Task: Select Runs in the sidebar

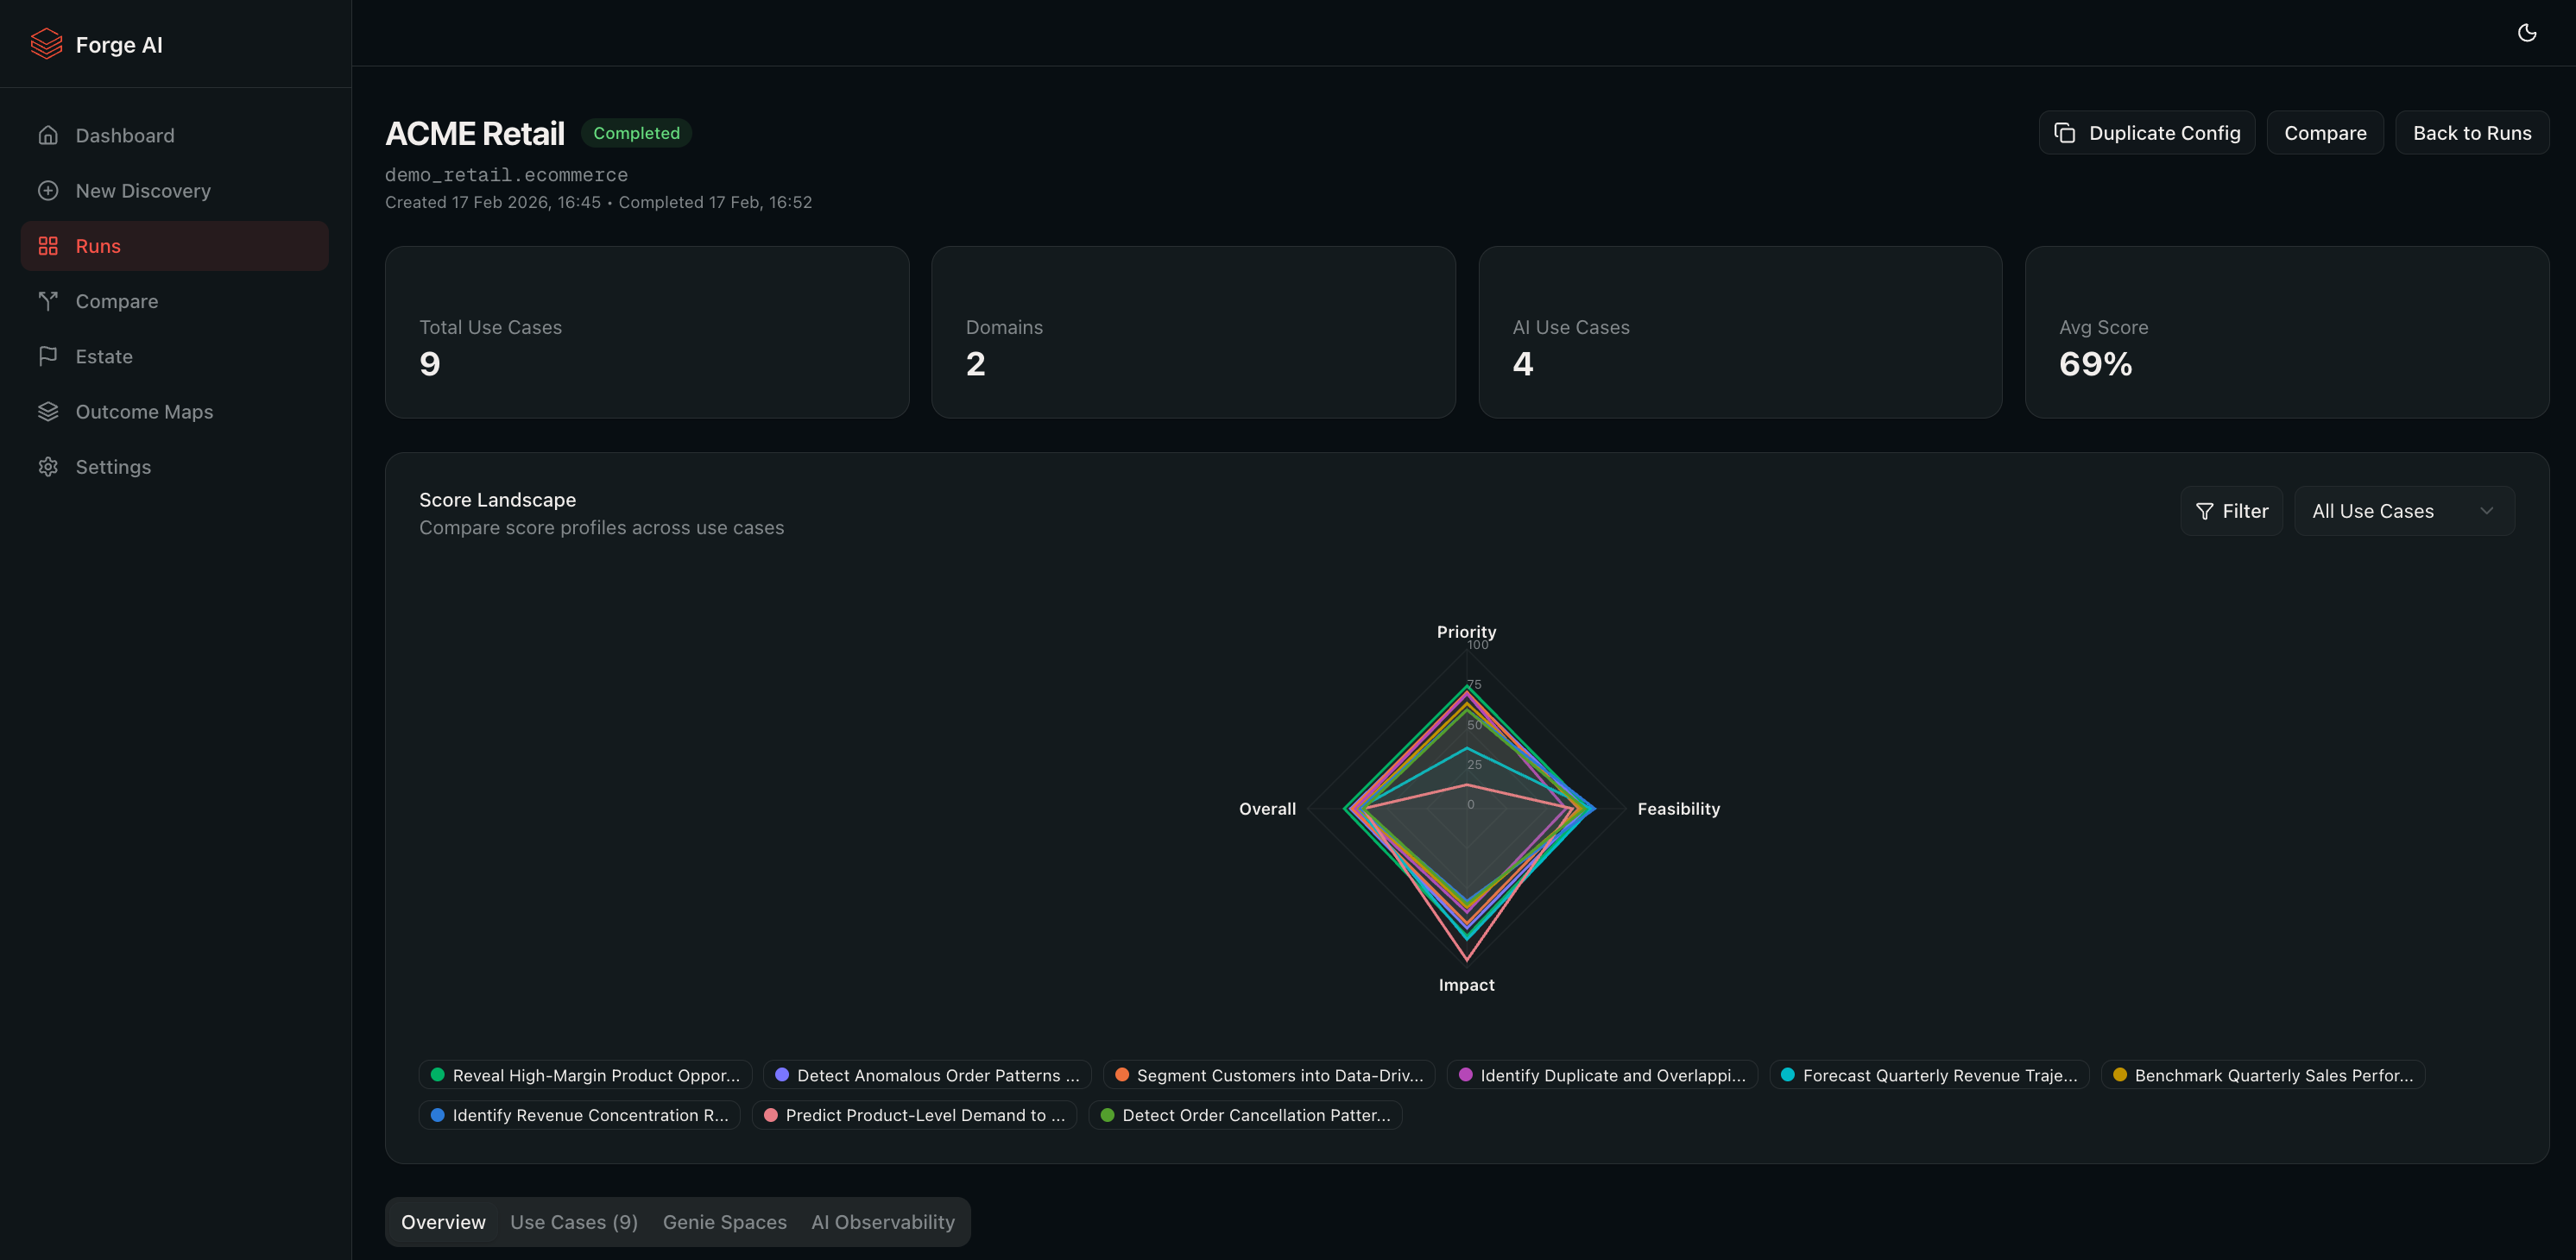Action: pyautogui.click(x=174, y=246)
